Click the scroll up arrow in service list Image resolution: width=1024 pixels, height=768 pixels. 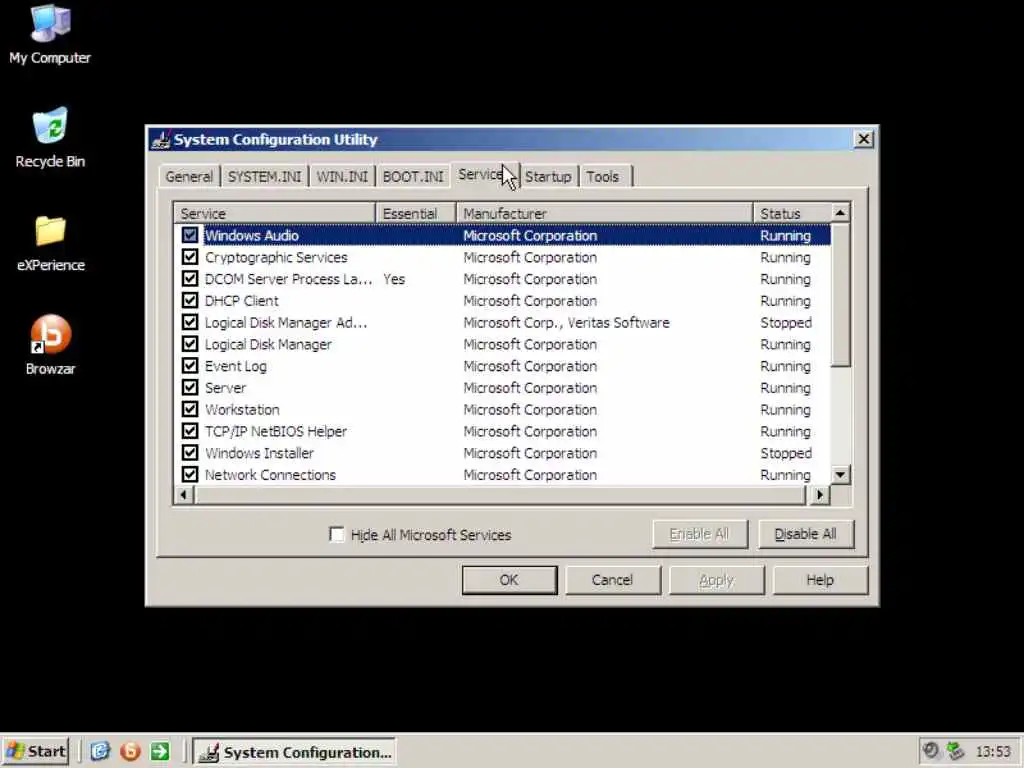pyautogui.click(x=840, y=213)
